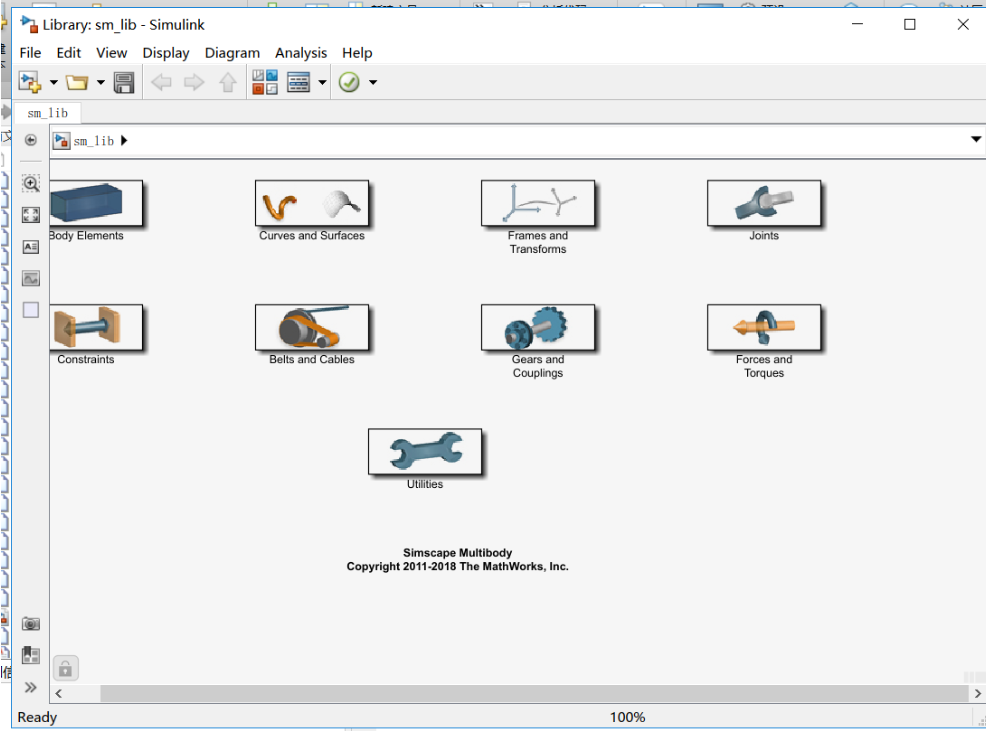Open the Joints library block
Viewport: 986px width, 731px height.
coord(764,203)
